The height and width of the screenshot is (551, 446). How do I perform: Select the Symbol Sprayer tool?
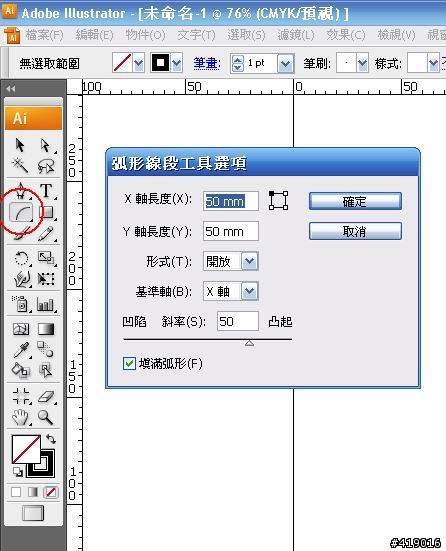click(20, 304)
